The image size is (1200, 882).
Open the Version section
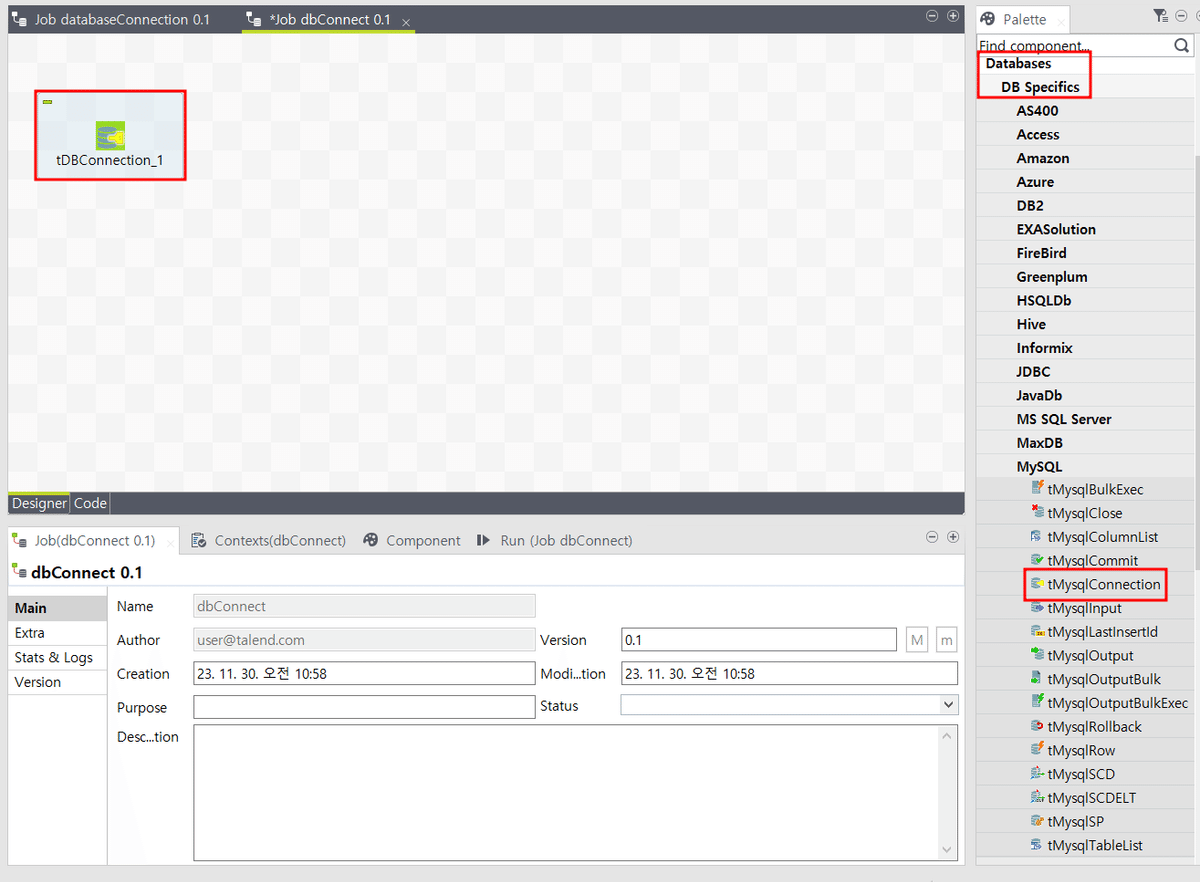tap(57, 682)
